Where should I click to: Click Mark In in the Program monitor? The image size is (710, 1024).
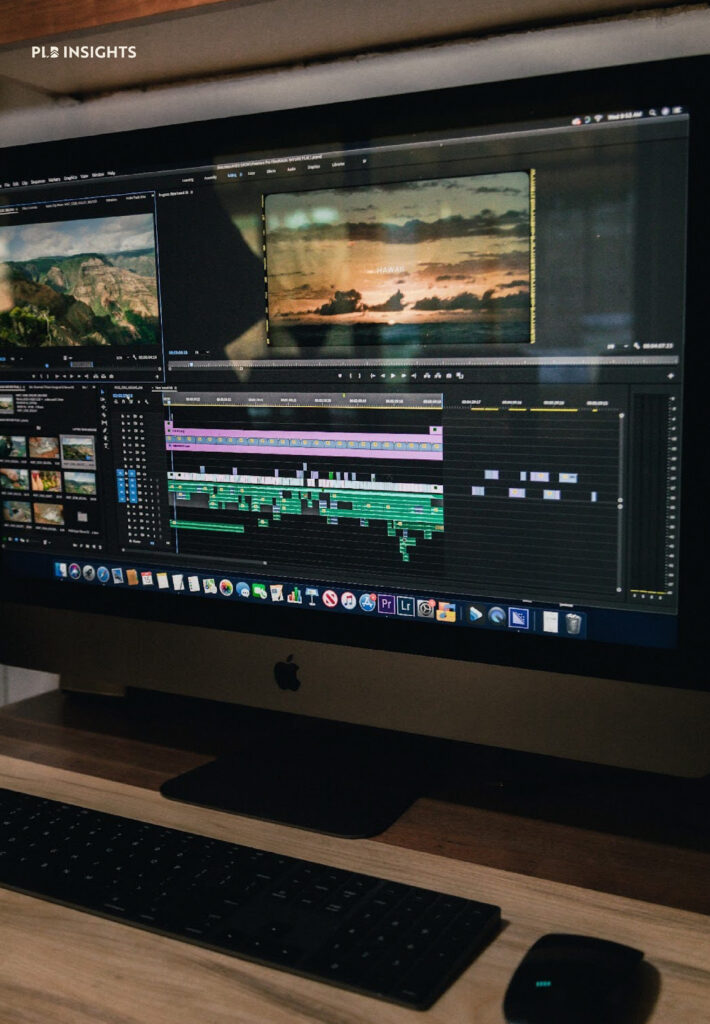350,376
